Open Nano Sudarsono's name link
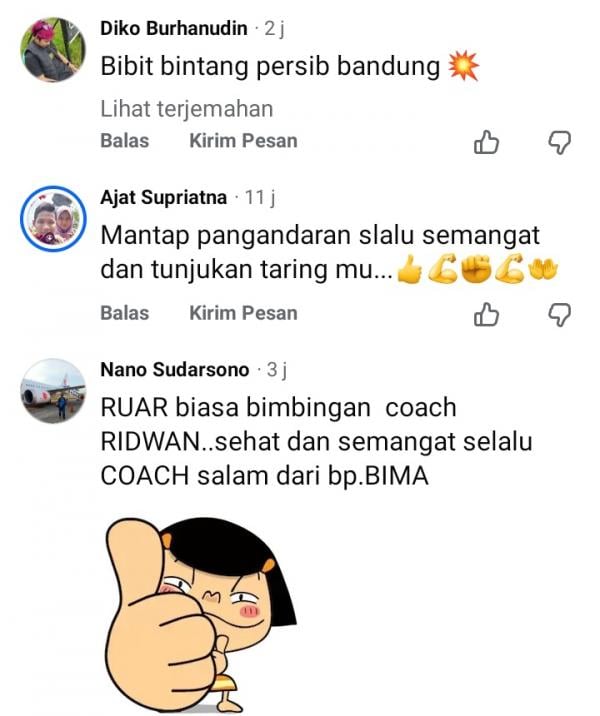Image resolution: width=600 pixels, height=716 pixels. (x=175, y=369)
